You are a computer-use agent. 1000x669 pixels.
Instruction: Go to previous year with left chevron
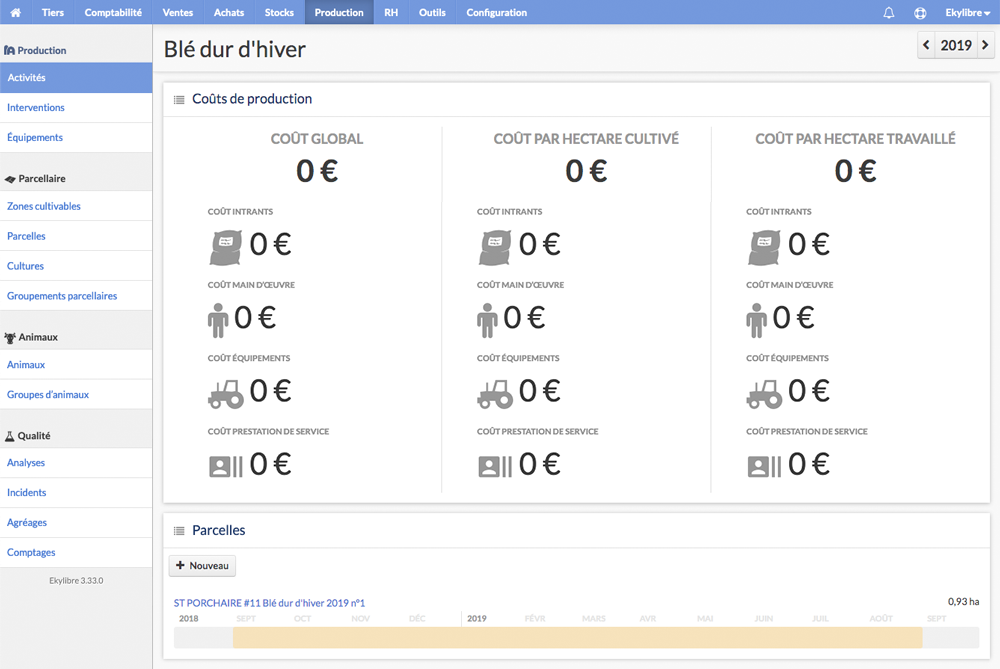click(x=926, y=45)
